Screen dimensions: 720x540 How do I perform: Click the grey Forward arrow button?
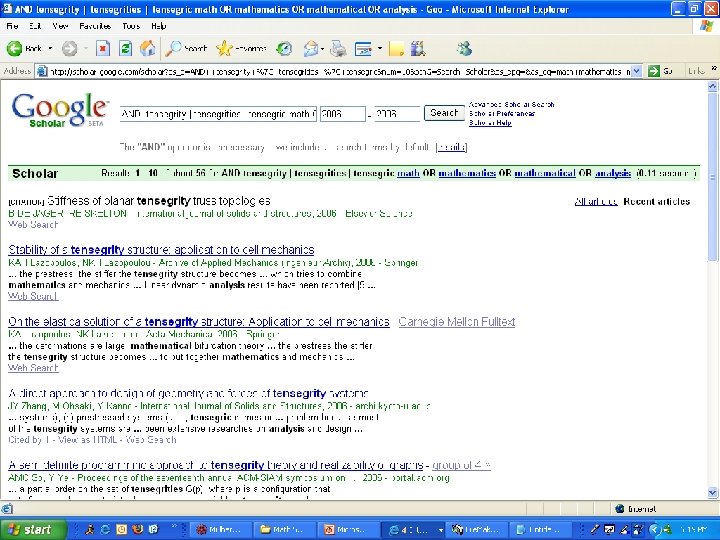70,48
